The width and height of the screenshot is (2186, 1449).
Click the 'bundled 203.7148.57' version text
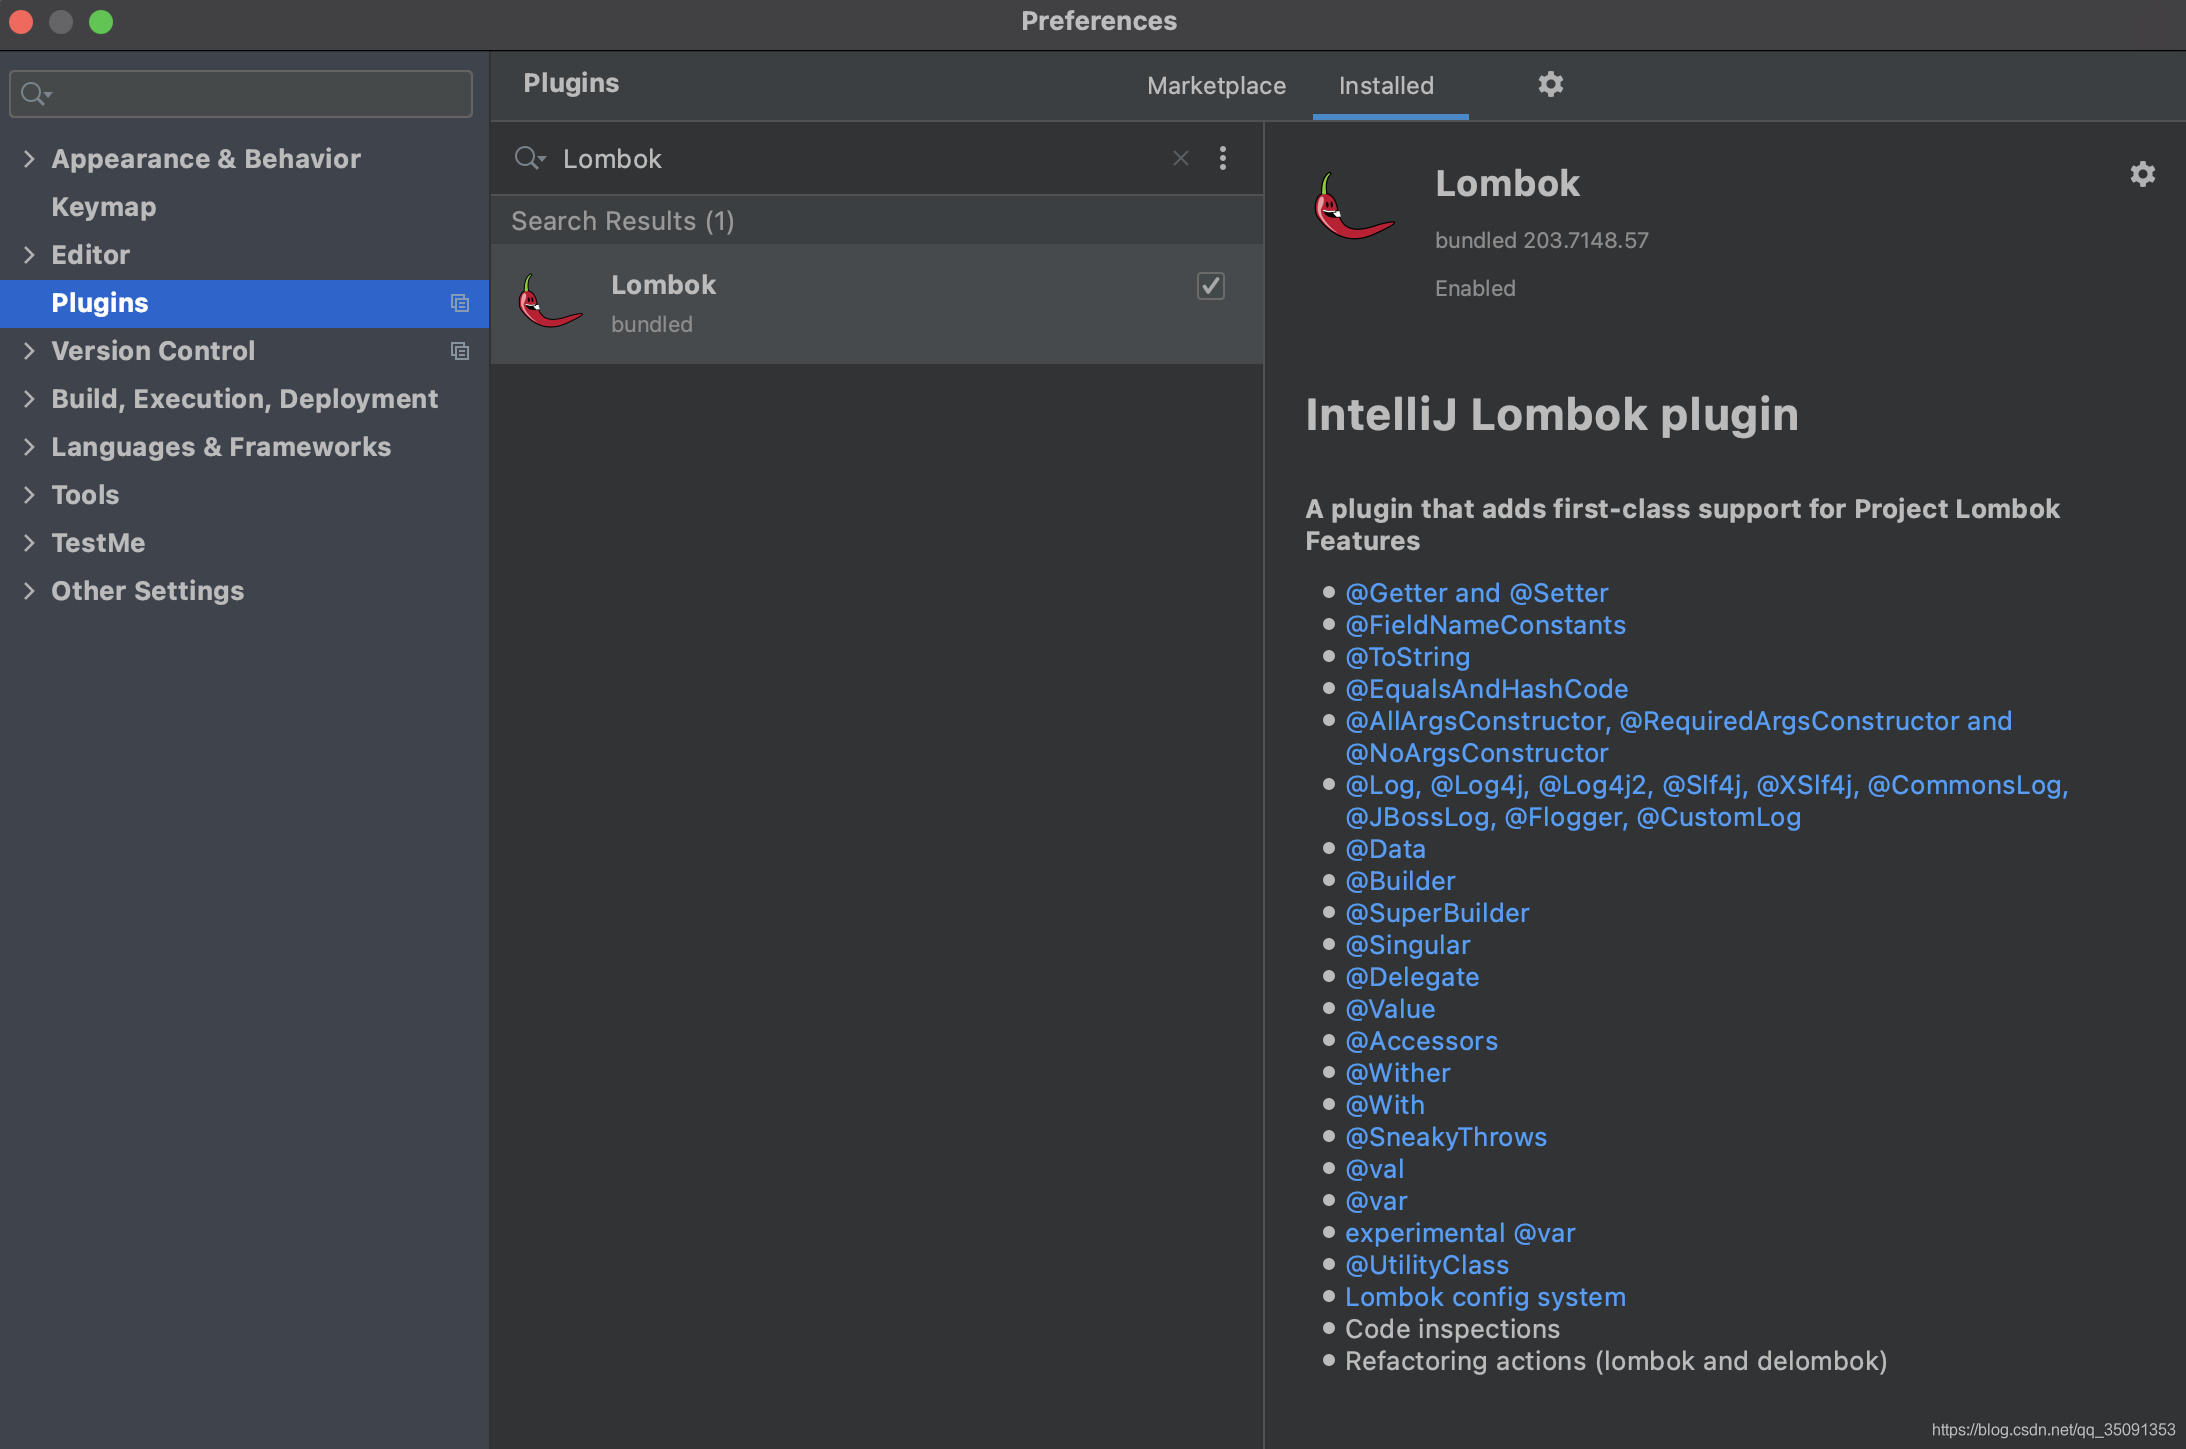pyautogui.click(x=1541, y=240)
